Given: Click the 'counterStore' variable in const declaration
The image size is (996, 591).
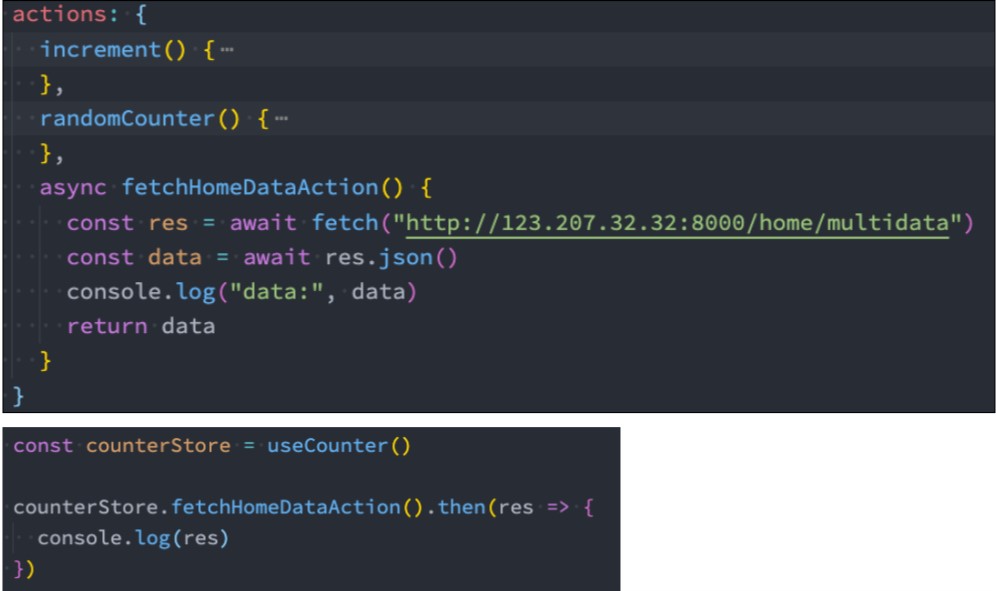Looking at the screenshot, I should tap(158, 445).
